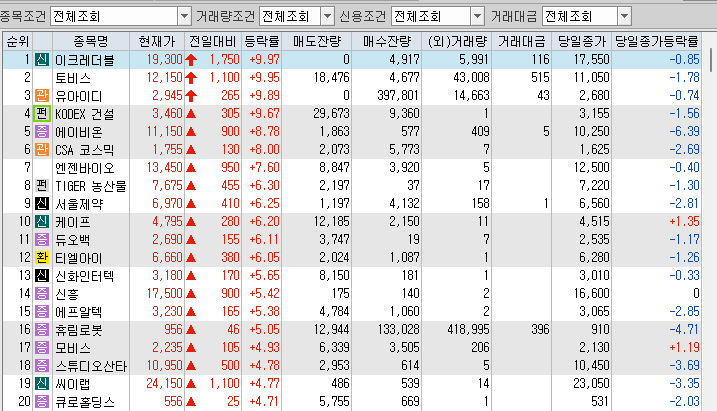717x411 pixels.
Task: Select stock name 유아이디
Action: (79, 96)
